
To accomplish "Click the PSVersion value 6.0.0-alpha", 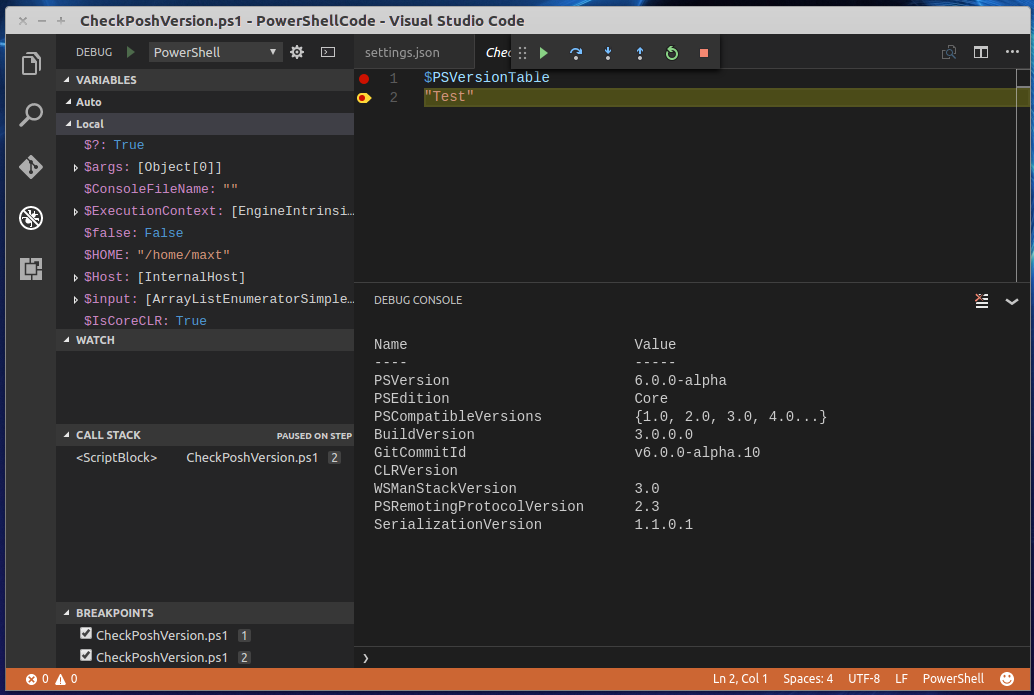I will [x=681, y=380].
